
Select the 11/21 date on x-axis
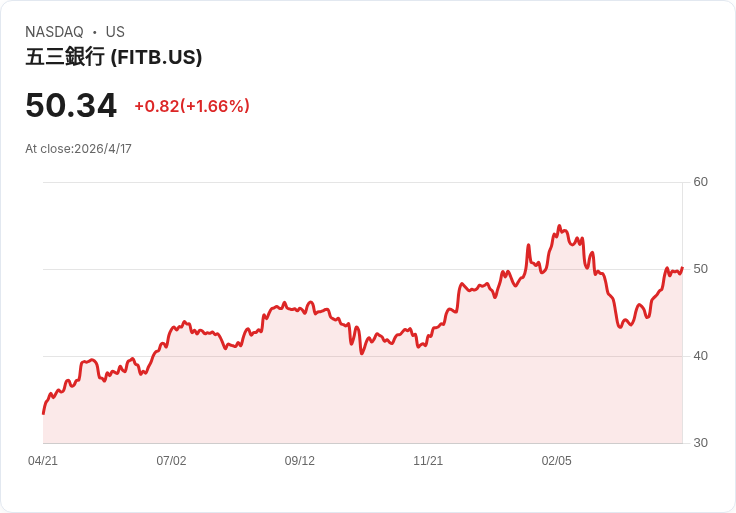point(428,461)
